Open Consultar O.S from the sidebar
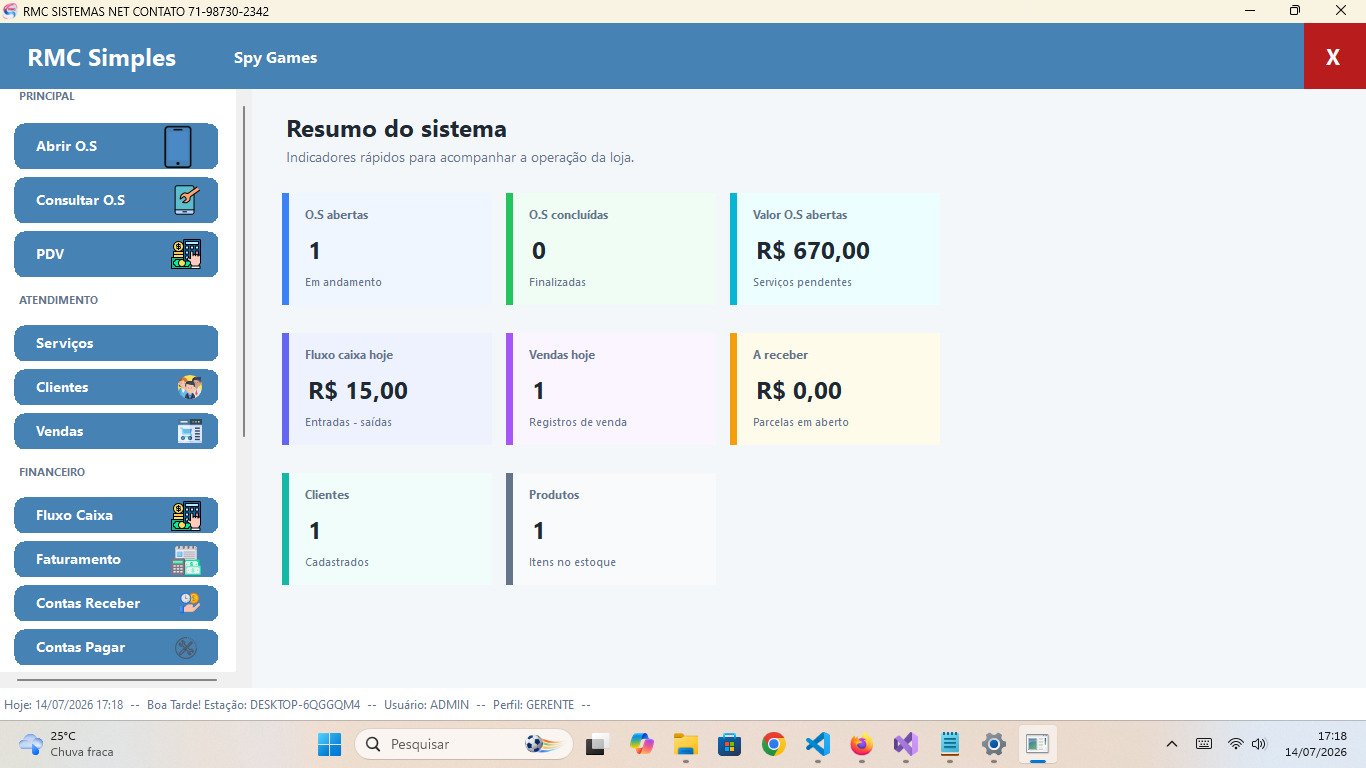Image resolution: width=1366 pixels, height=768 pixels. tap(116, 200)
